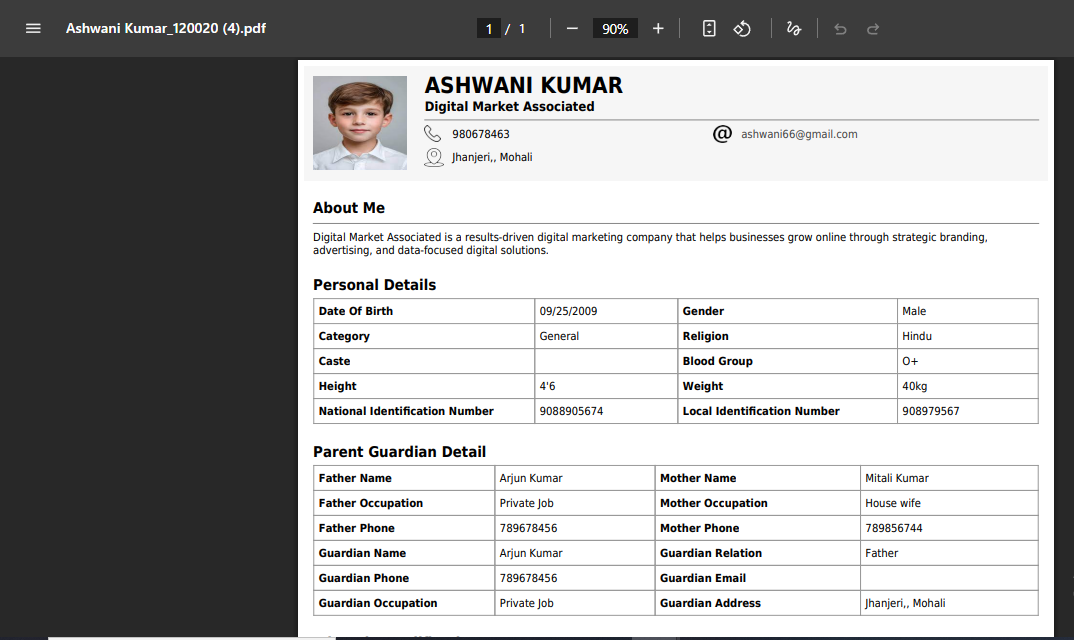Click the location pin icon near Jhanjeri
This screenshot has height=640, width=1074.
point(433,157)
